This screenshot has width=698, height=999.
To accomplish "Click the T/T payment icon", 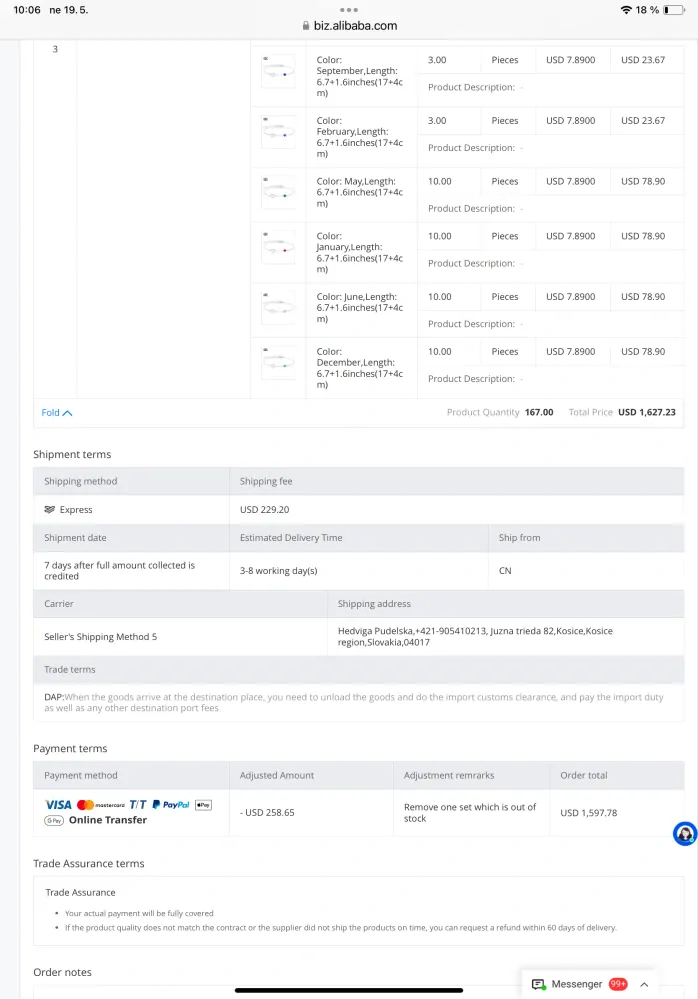I will coord(138,805).
